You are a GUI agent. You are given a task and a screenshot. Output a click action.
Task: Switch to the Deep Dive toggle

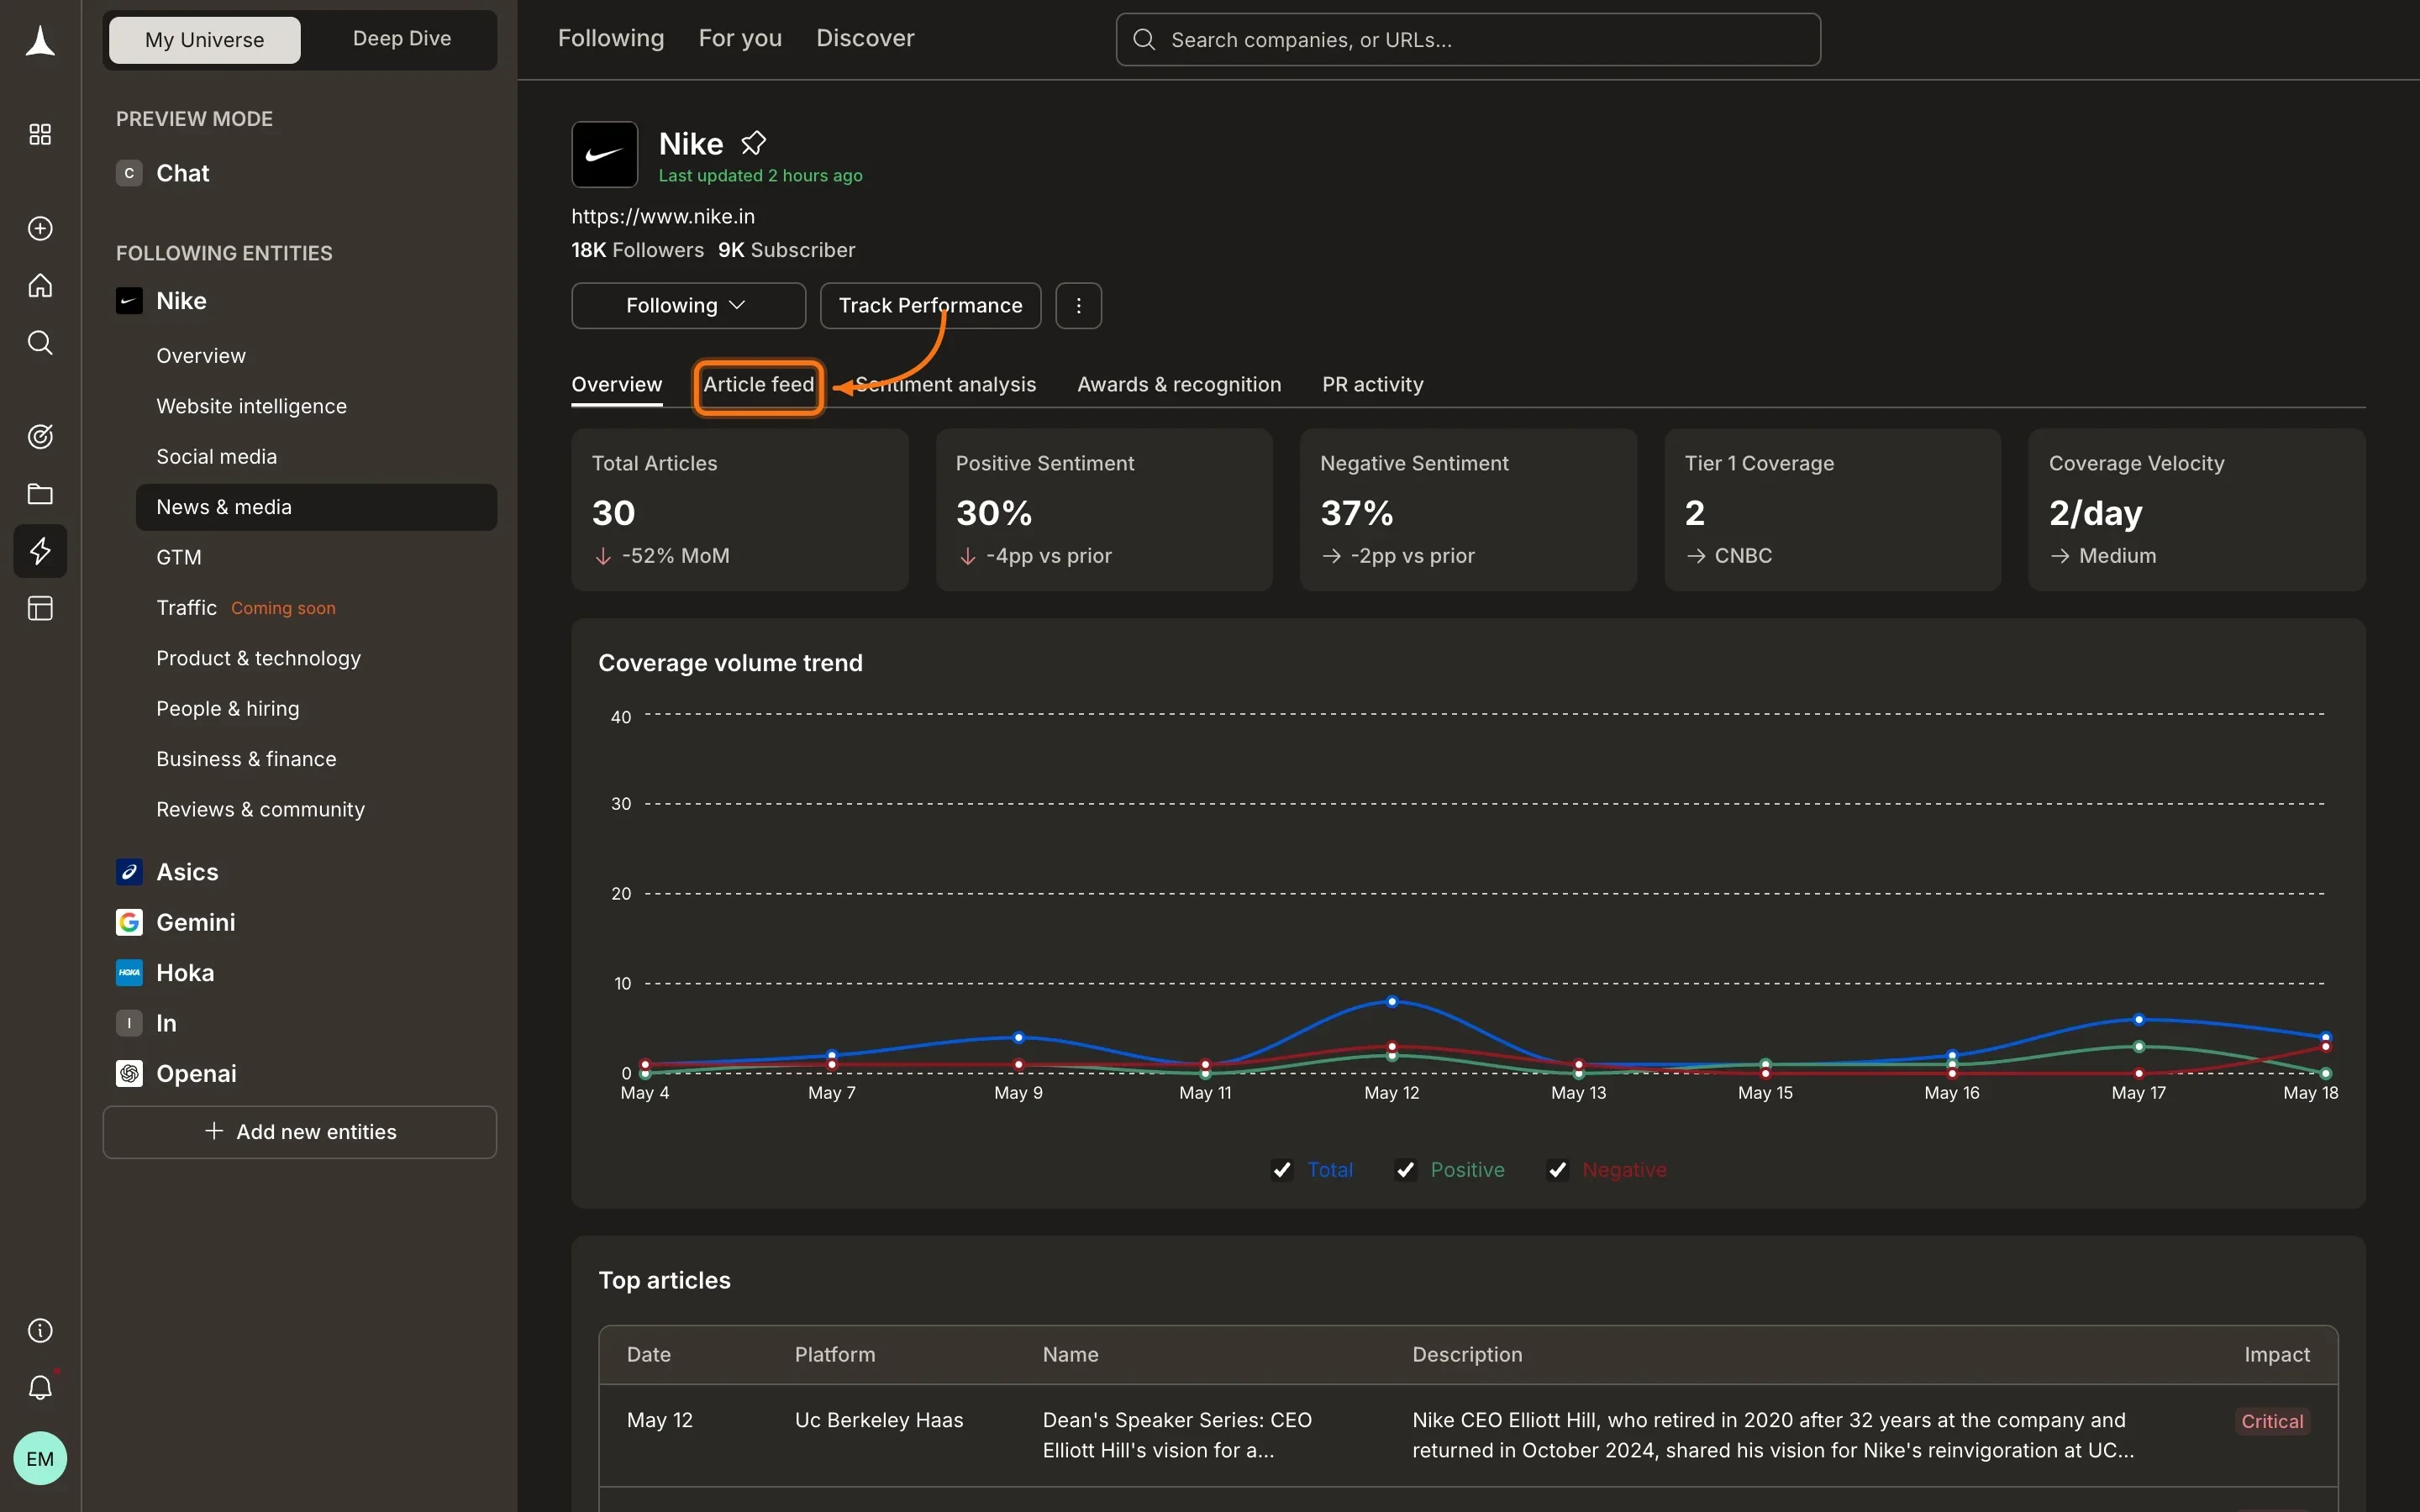[402, 39]
